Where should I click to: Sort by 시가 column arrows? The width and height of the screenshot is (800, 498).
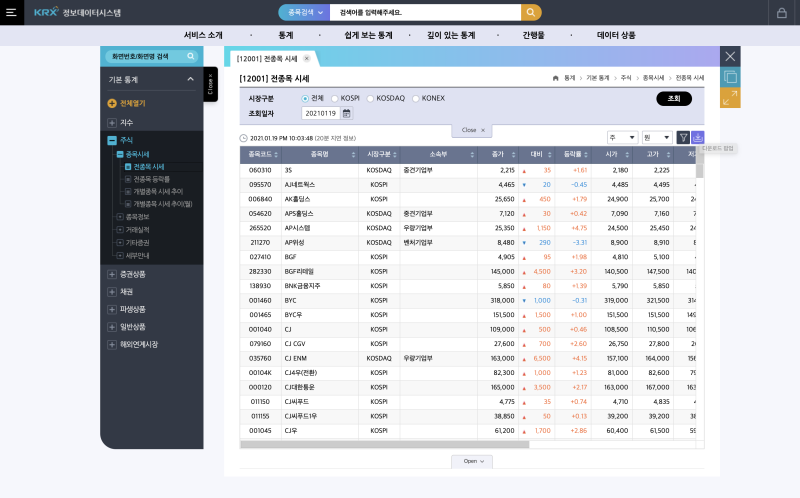tap(627, 155)
